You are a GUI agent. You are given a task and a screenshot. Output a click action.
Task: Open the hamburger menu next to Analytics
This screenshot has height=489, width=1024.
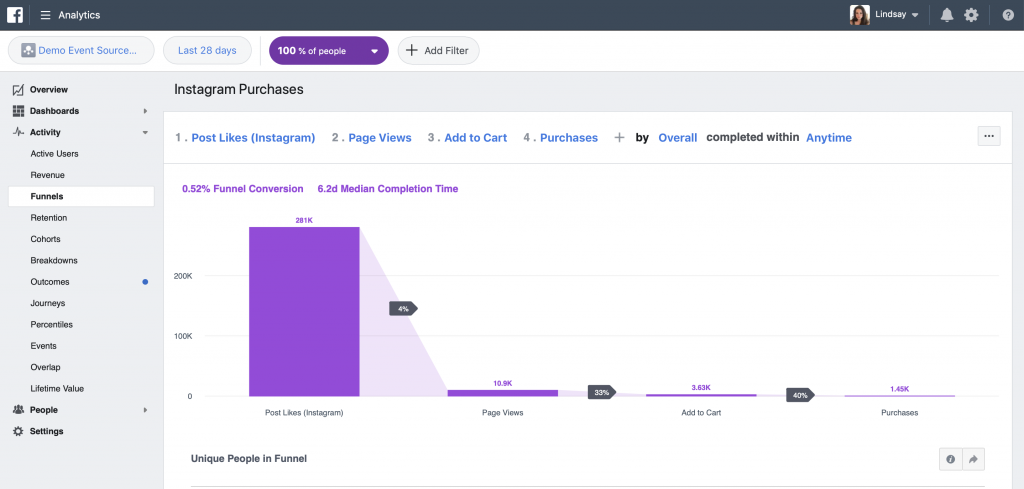(x=45, y=15)
